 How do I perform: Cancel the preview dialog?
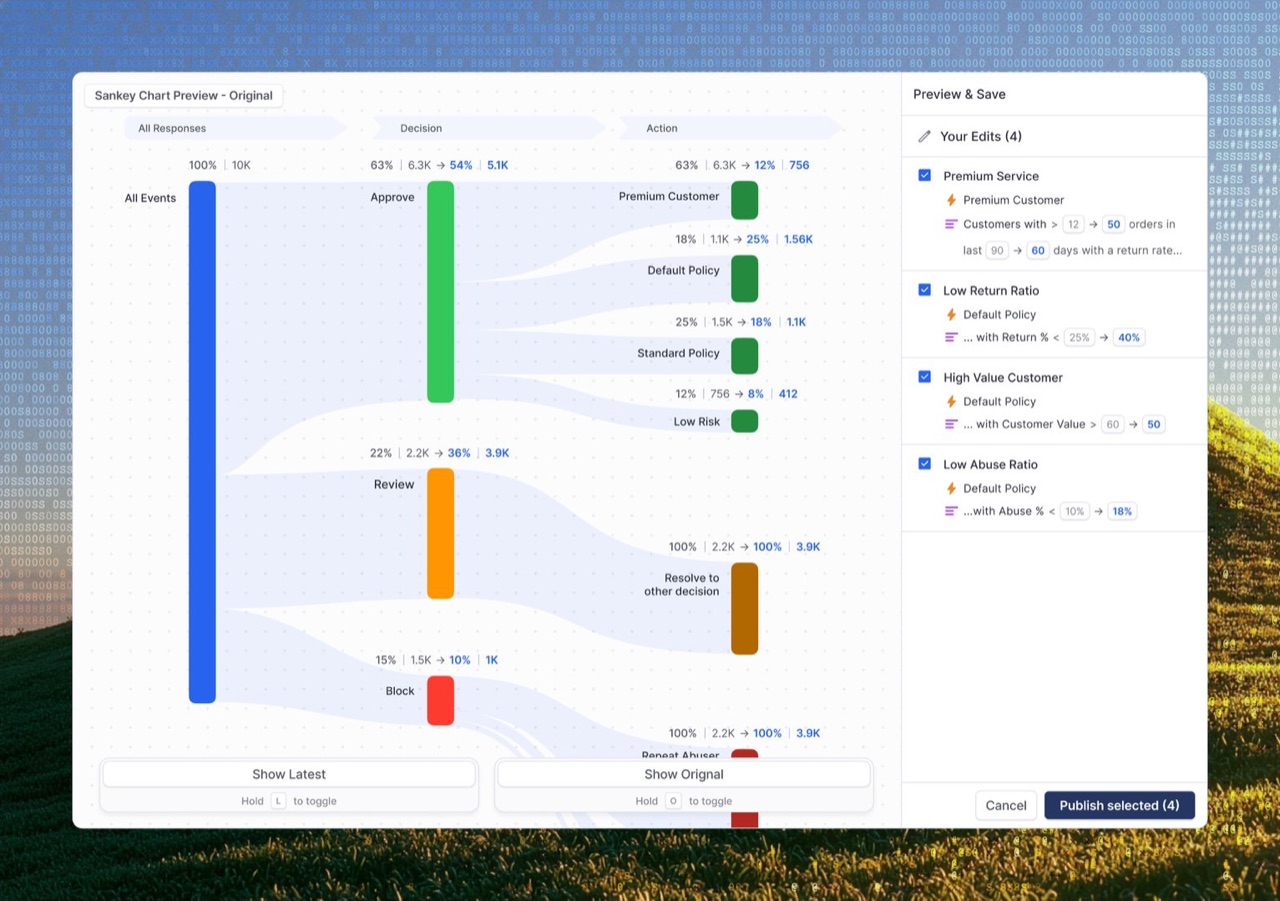point(1006,805)
